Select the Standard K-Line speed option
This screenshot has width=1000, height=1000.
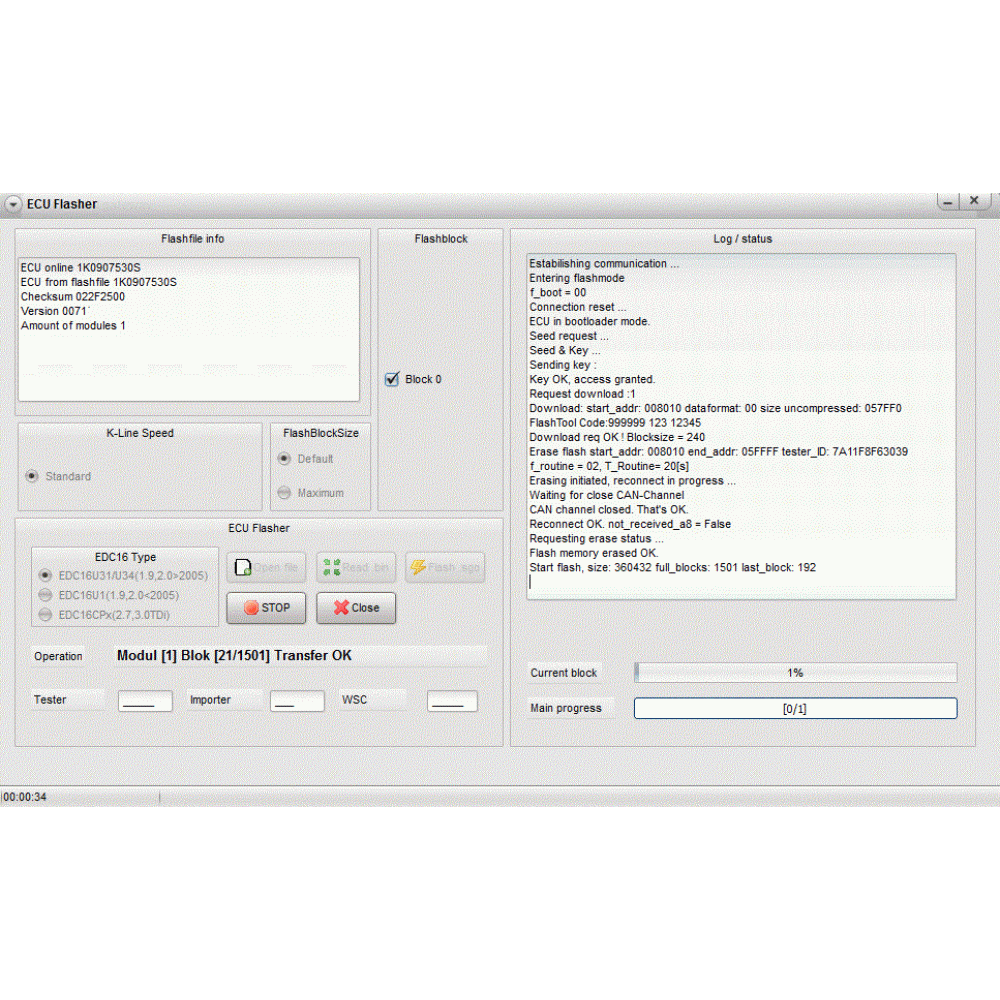(32, 476)
